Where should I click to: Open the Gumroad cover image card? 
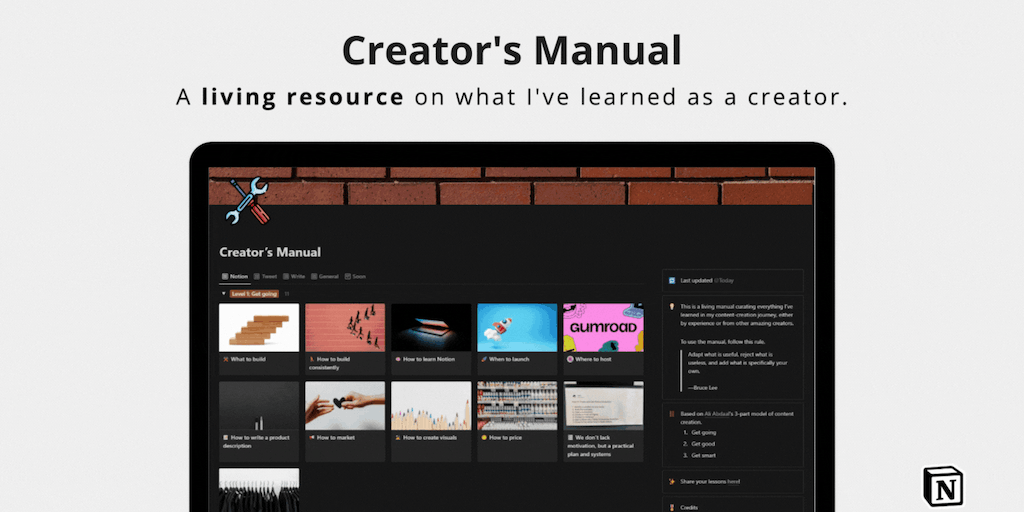603,327
